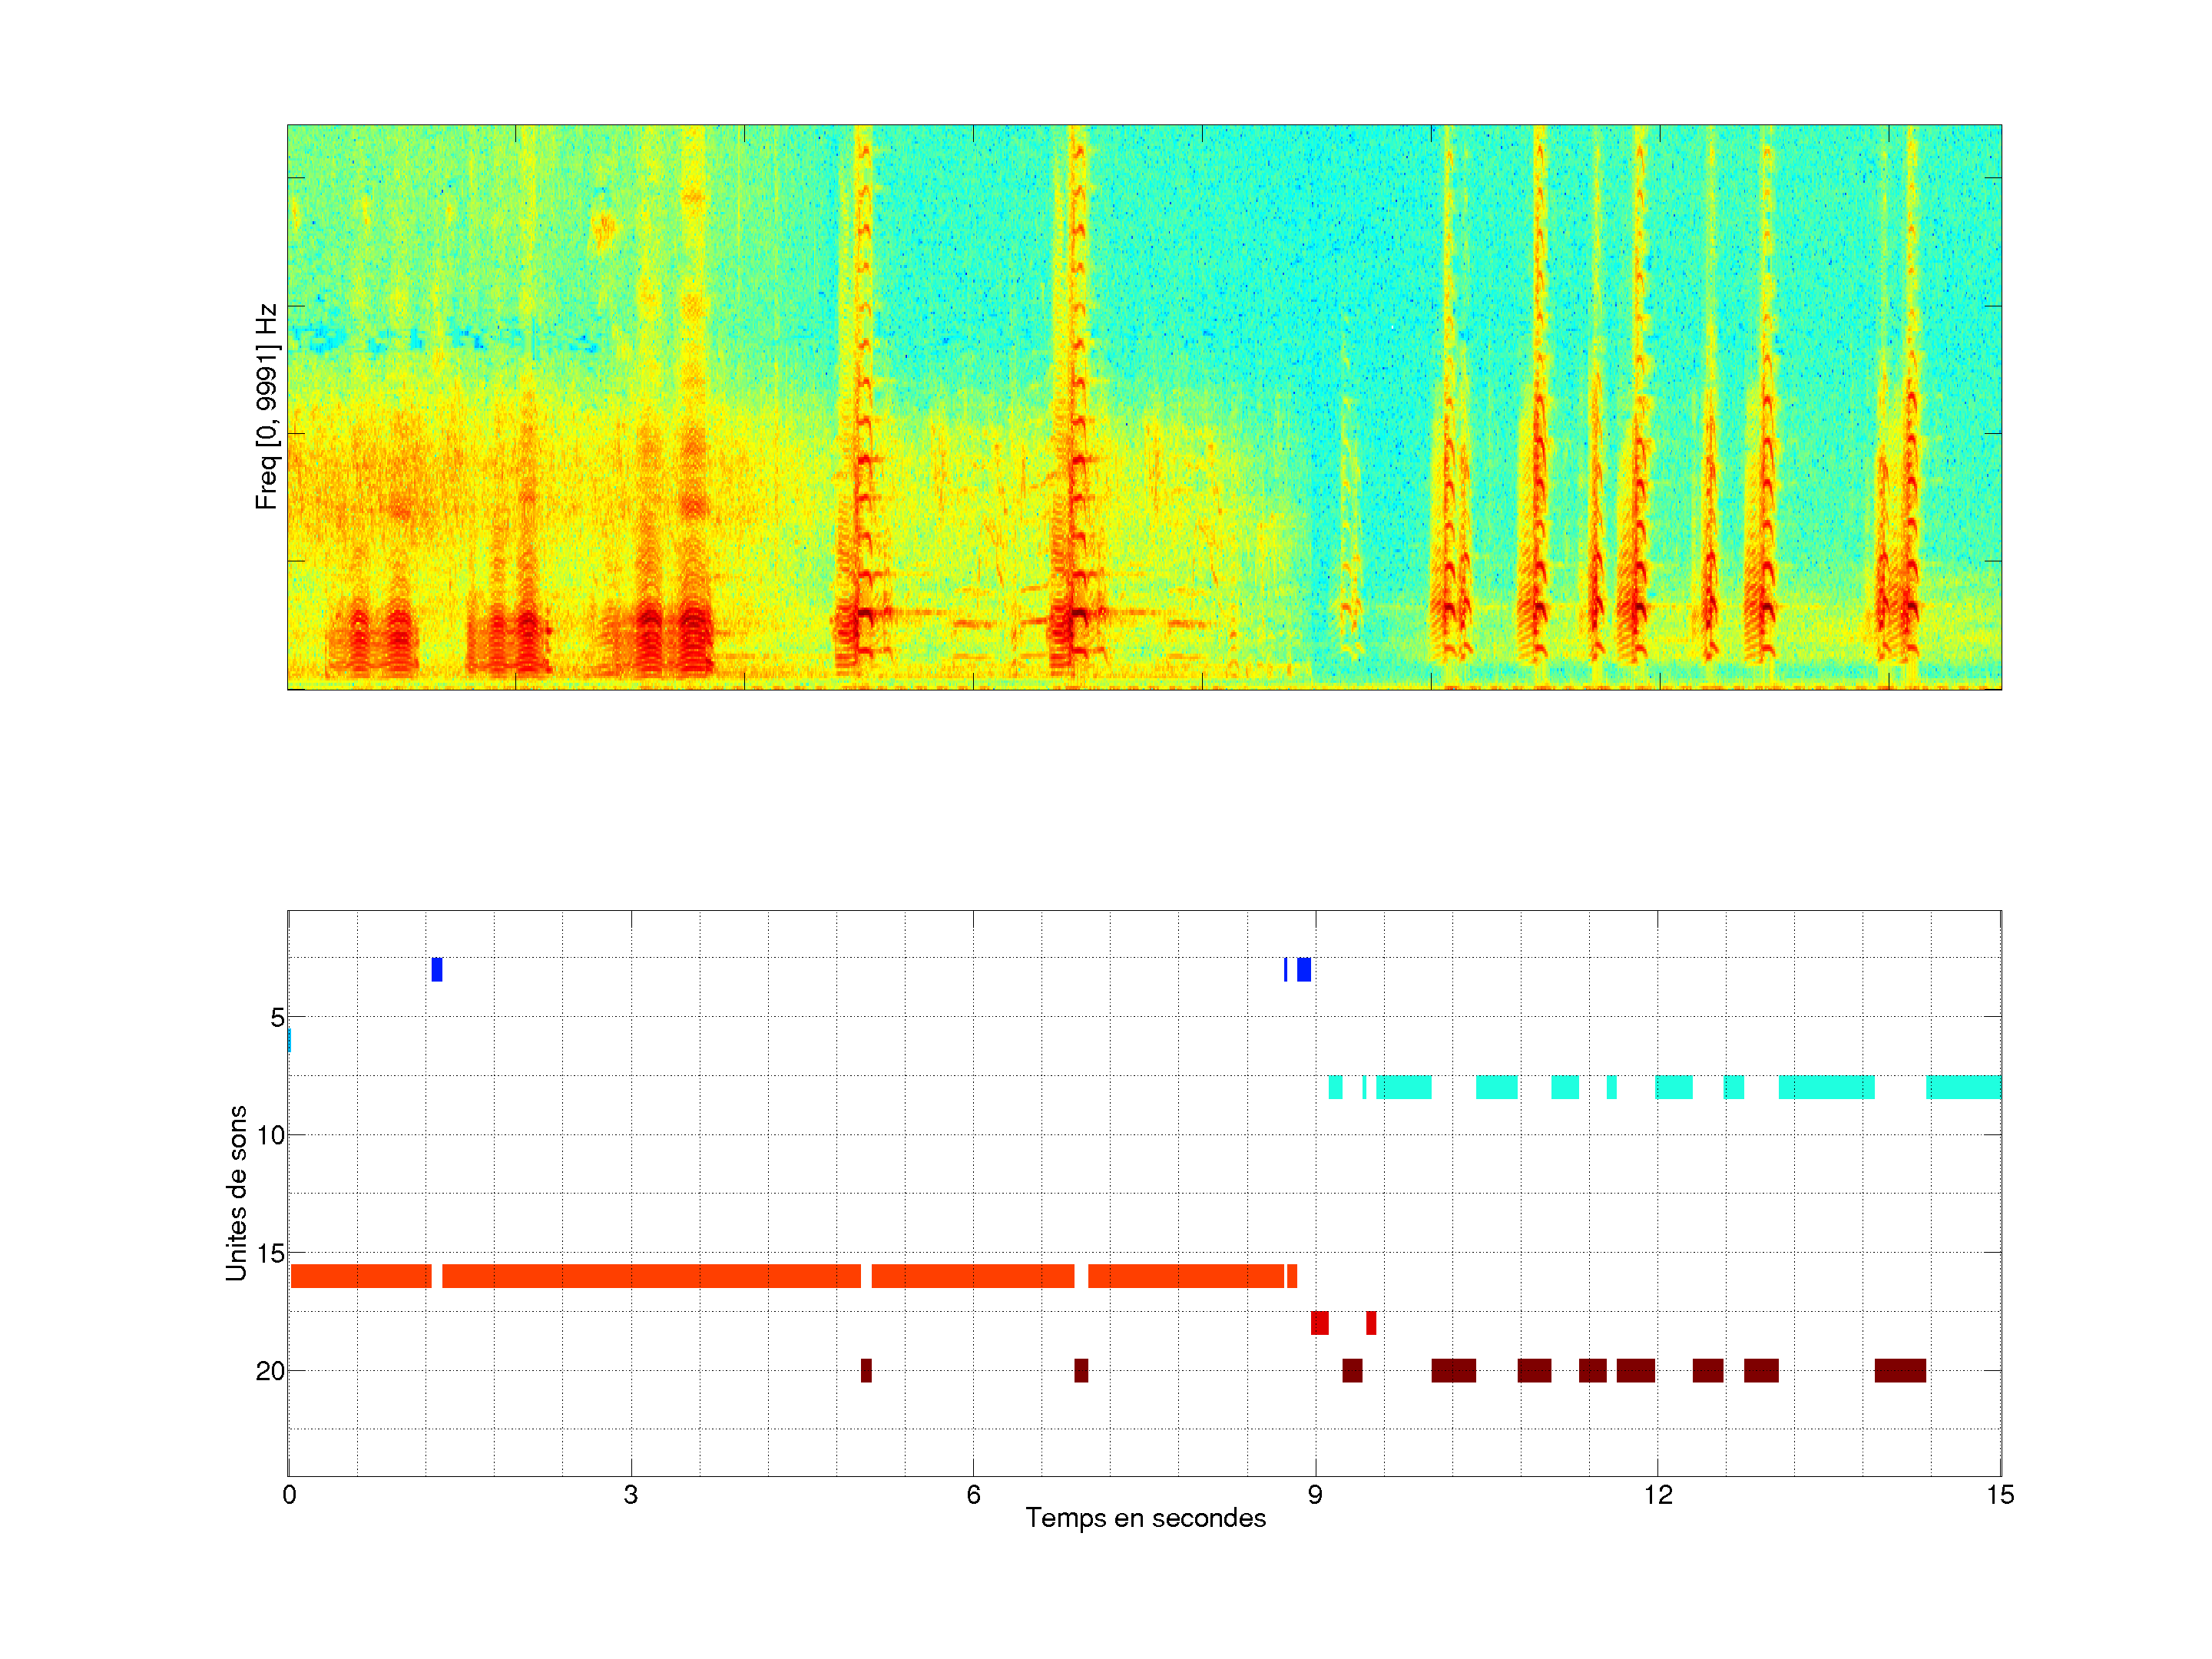Select tick label 9 on time axis
This screenshot has width=2212, height=1659.
pyautogui.click(x=1314, y=1495)
